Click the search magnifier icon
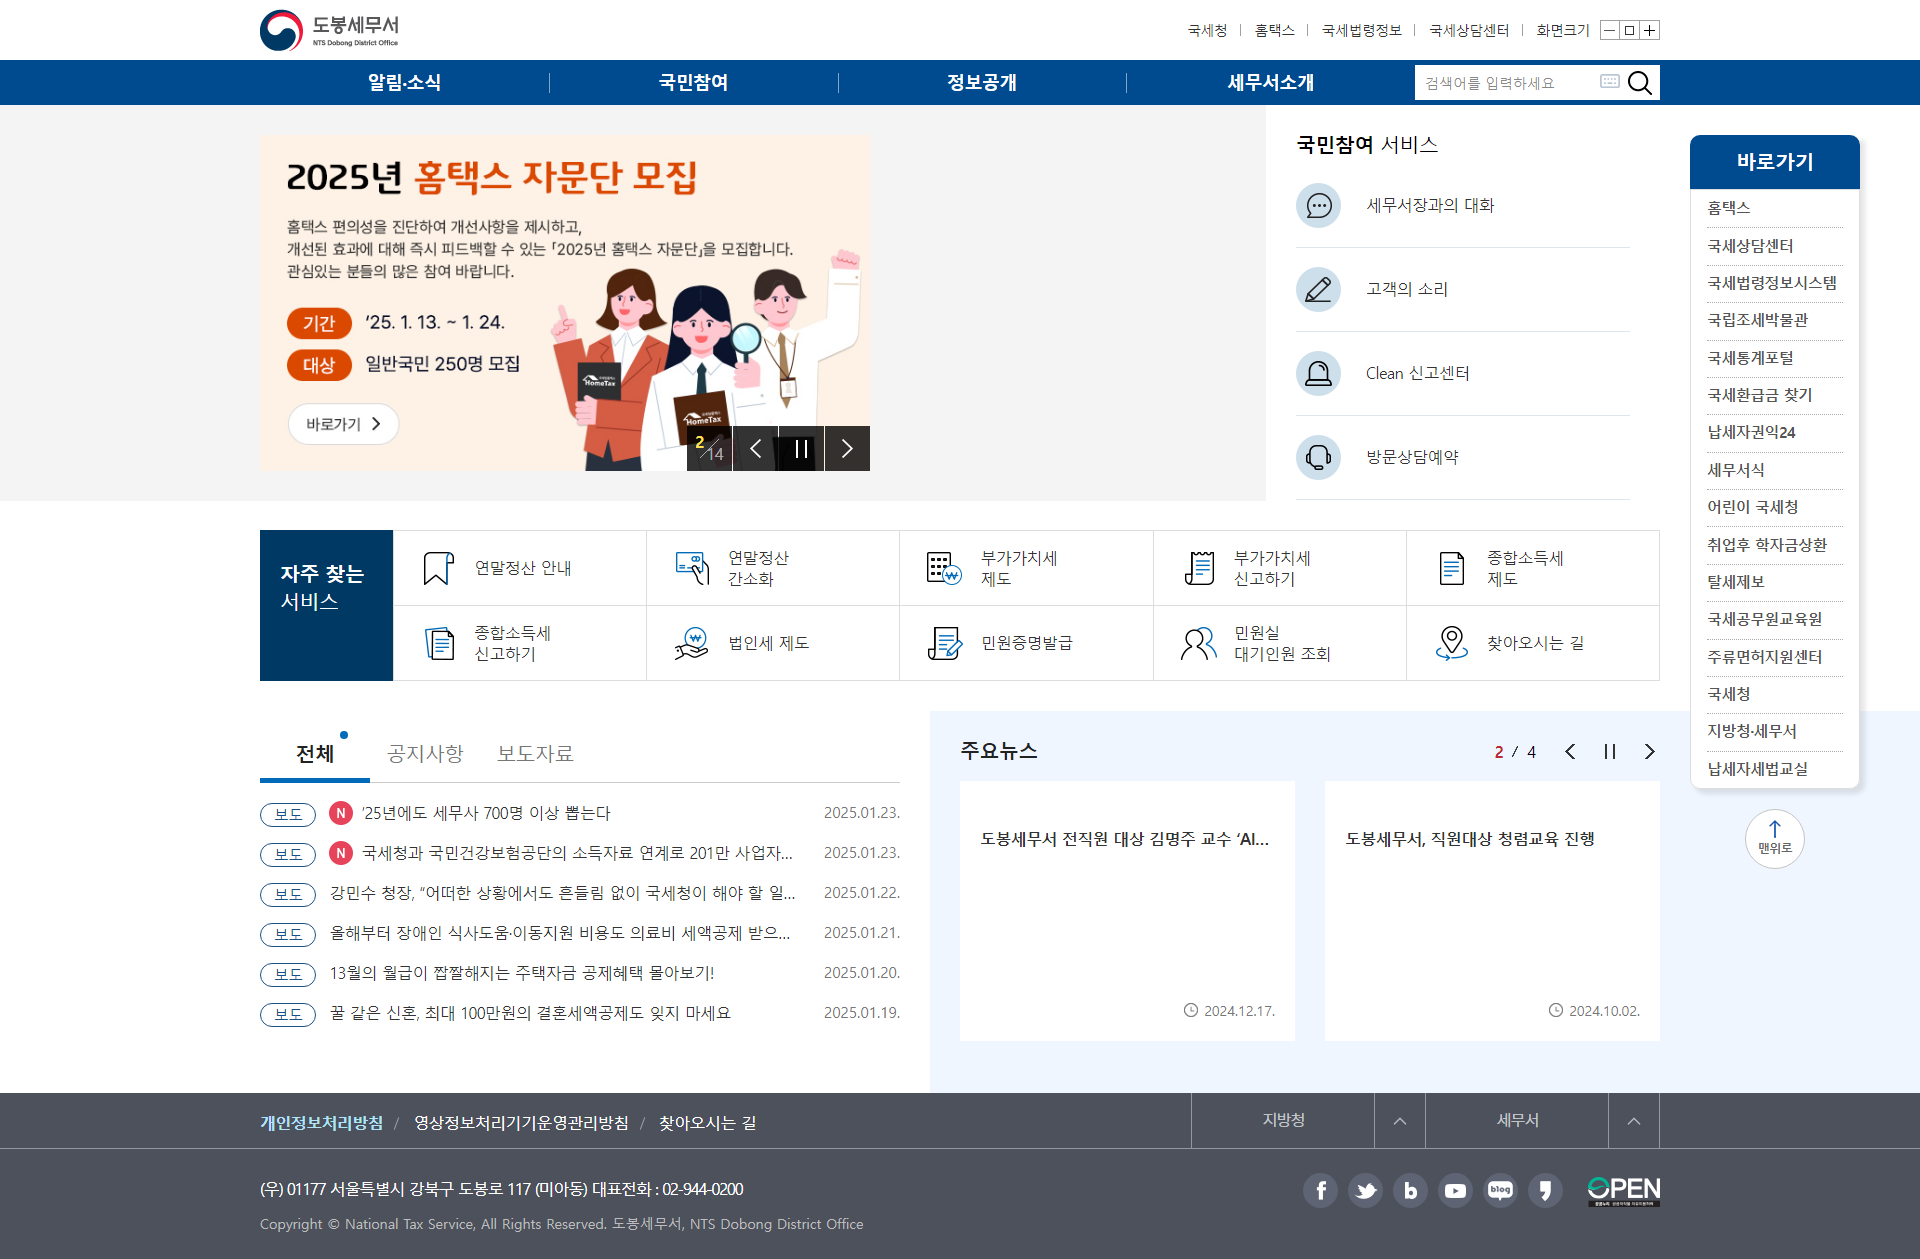The height and width of the screenshot is (1259, 1920). coord(1640,83)
